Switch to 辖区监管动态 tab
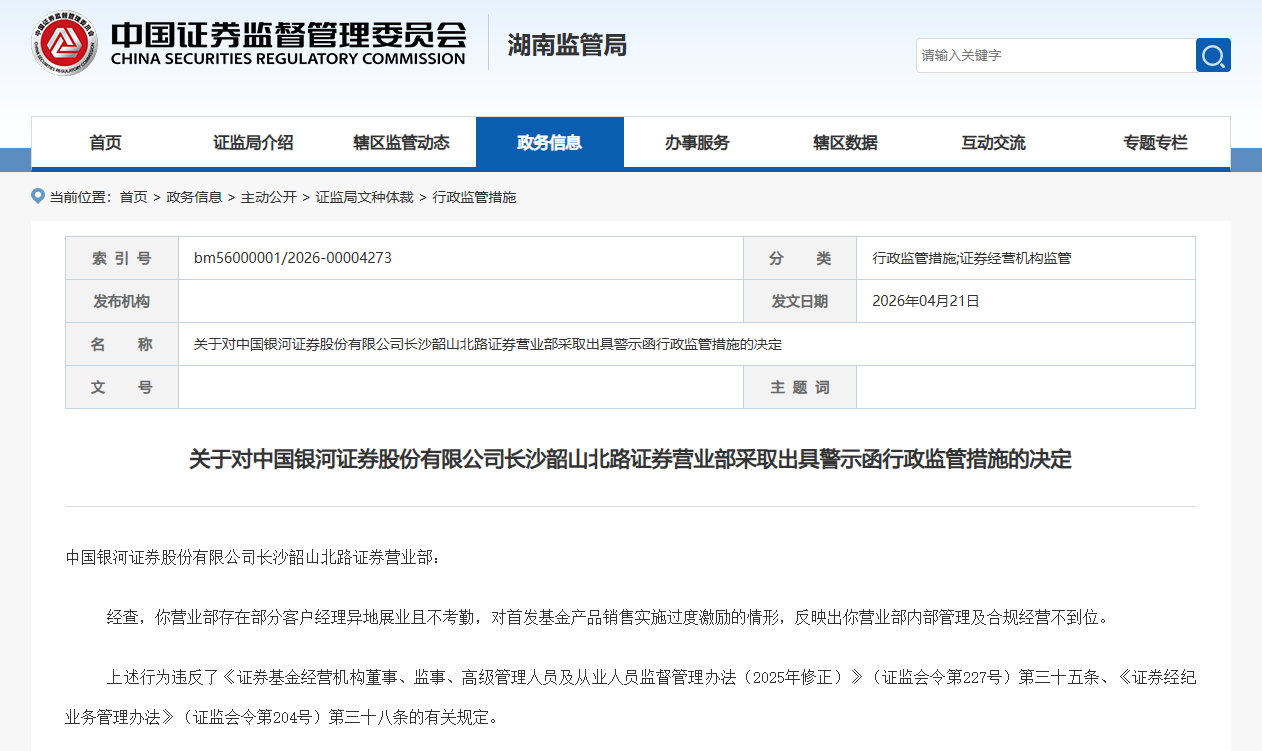The width and height of the screenshot is (1262, 751). tap(401, 143)
